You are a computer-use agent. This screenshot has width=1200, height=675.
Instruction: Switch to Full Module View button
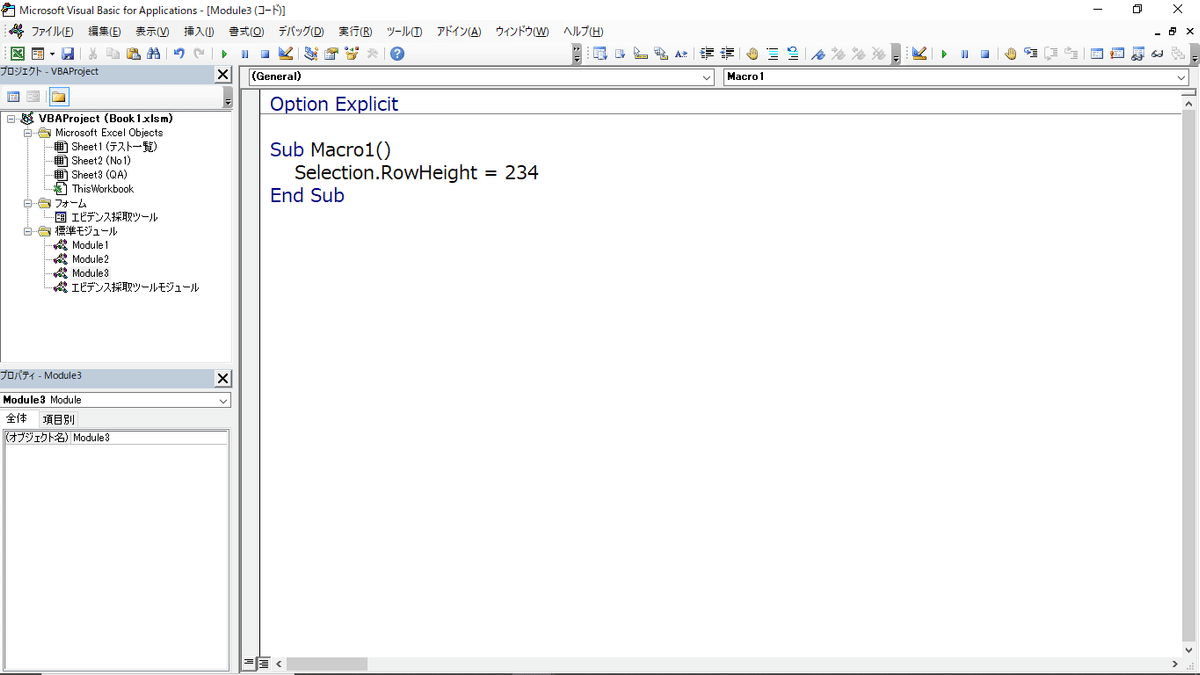tap(263, 663)
